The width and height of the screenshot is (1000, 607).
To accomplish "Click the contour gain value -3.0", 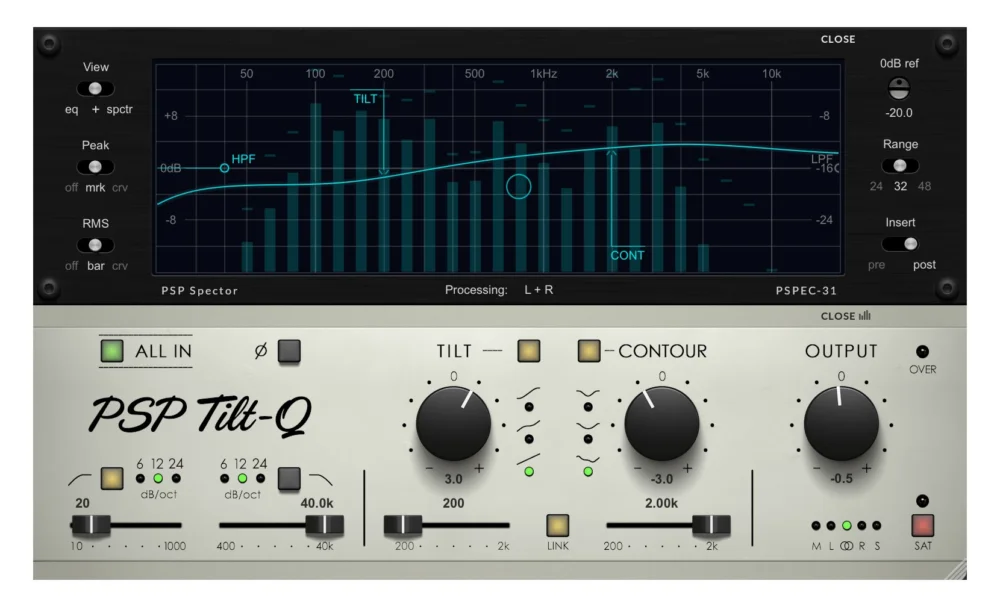I will (x=661, y=479).
